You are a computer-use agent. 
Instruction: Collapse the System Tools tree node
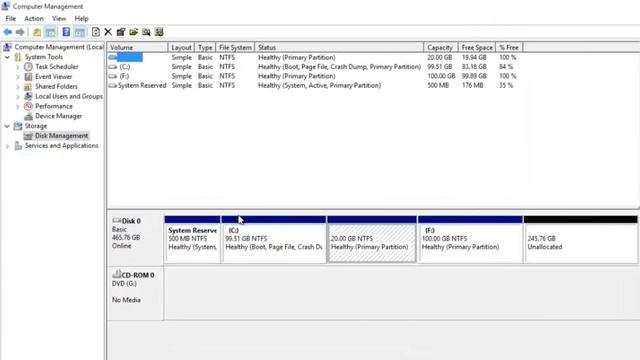click(x=7, y=57)
